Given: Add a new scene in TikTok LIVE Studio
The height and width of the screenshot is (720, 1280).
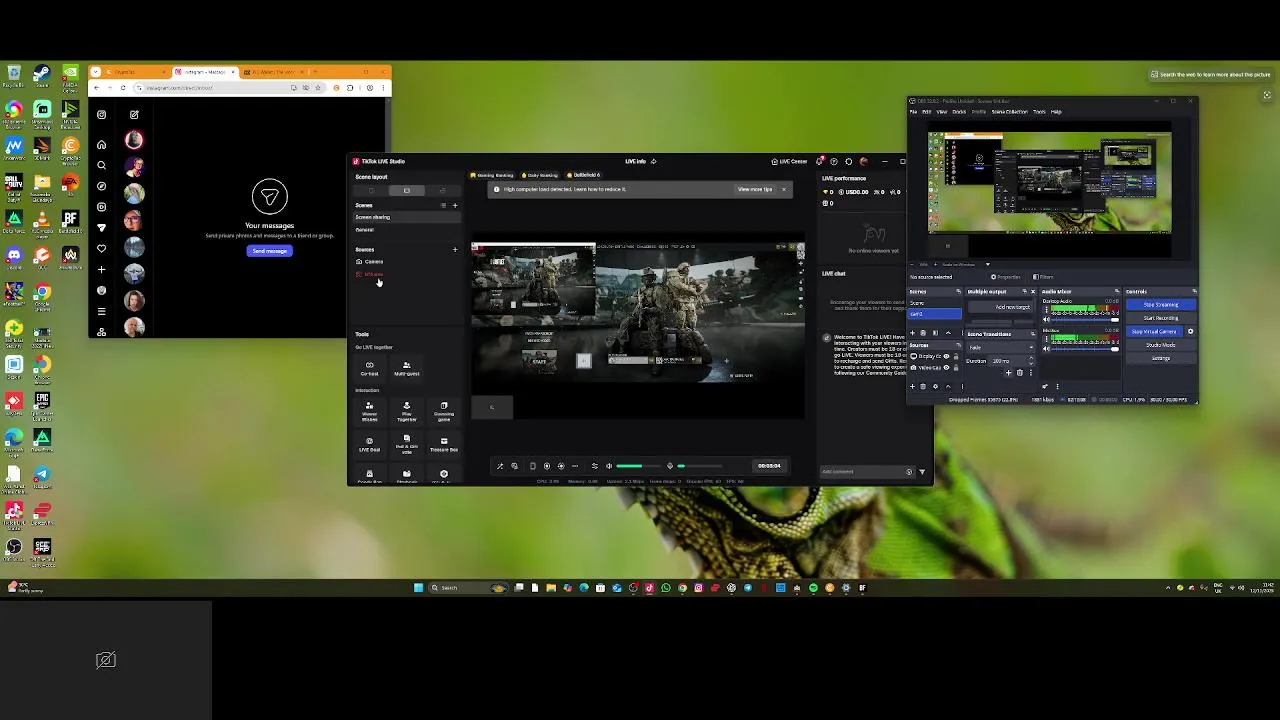Looking at the screenshot, I should click(x=455, y=205).
